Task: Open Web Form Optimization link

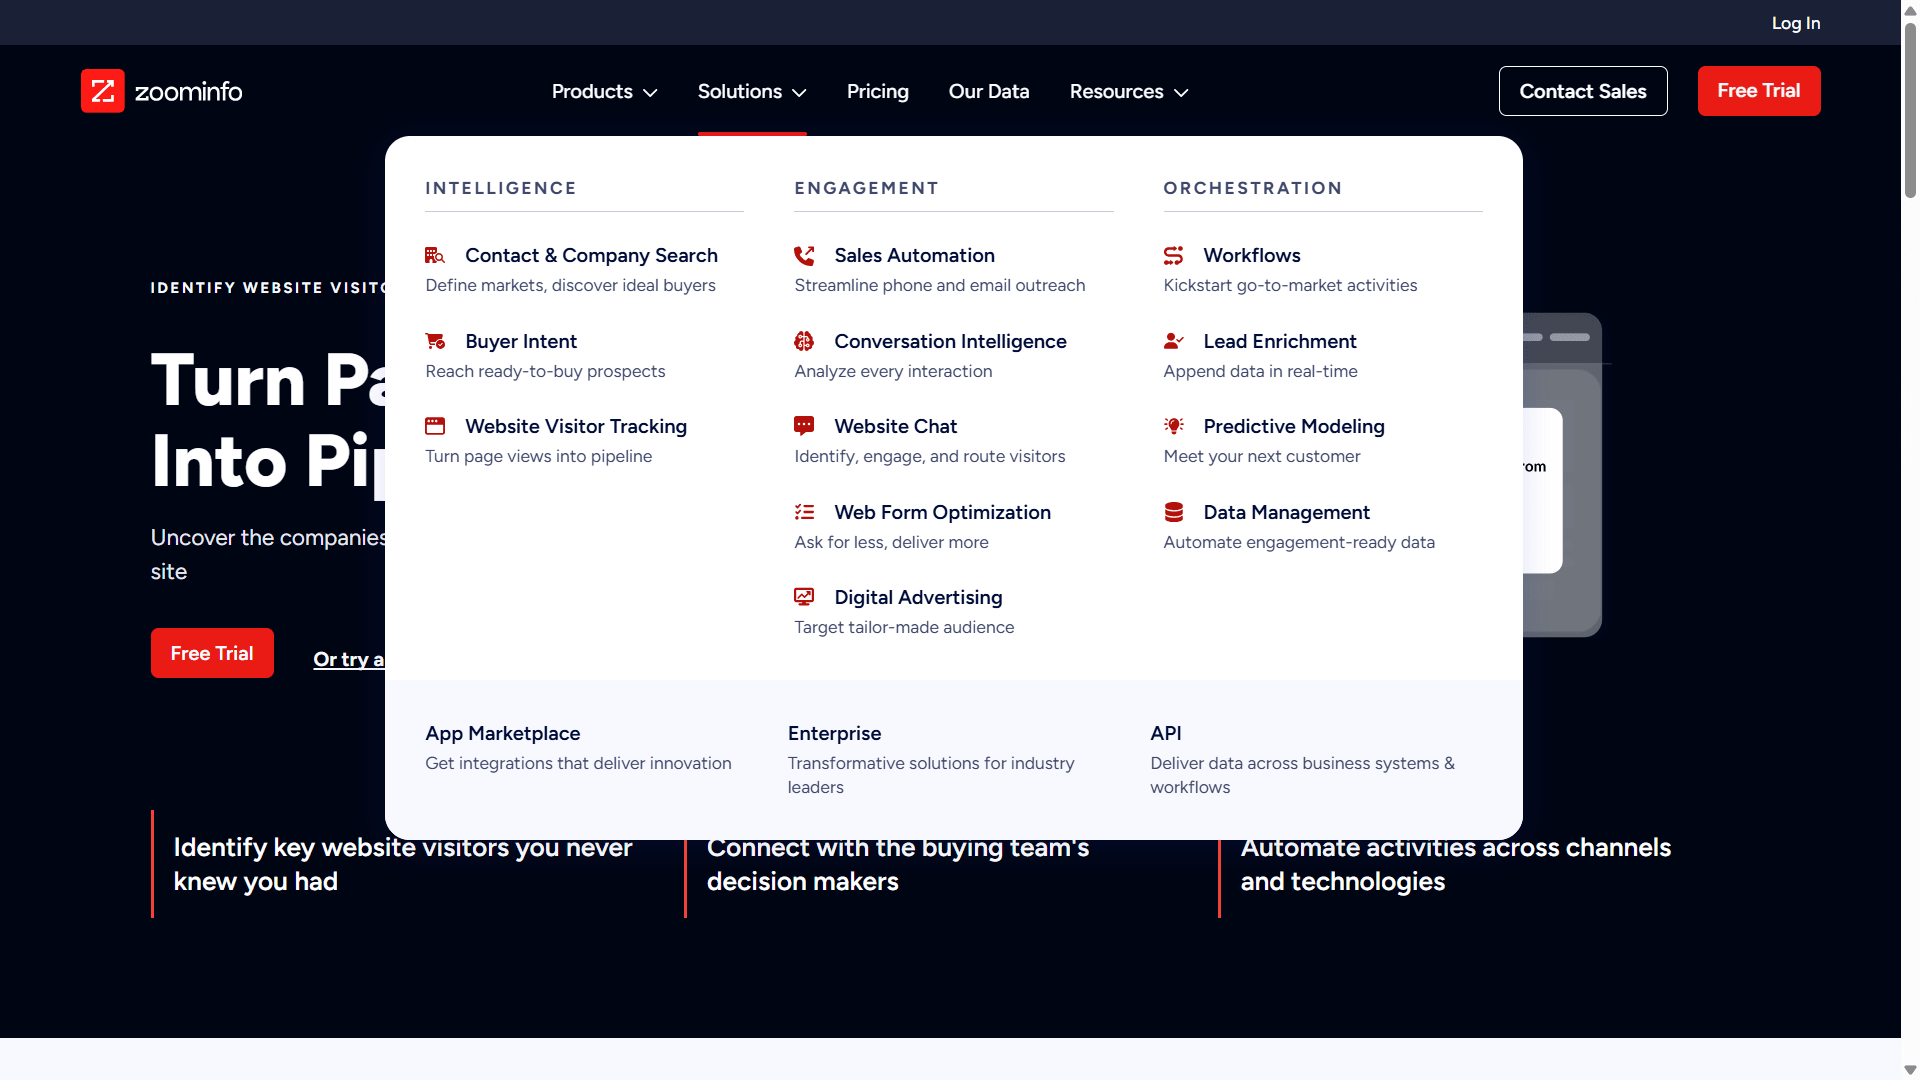Action: tap(942, 512)
